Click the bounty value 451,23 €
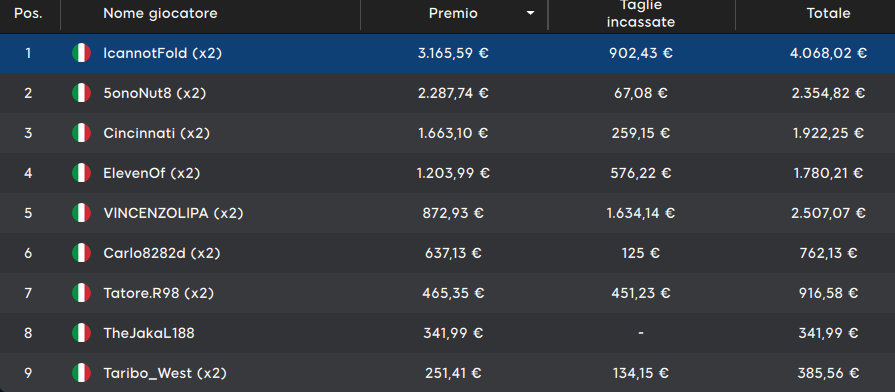 tap(640, 293)
